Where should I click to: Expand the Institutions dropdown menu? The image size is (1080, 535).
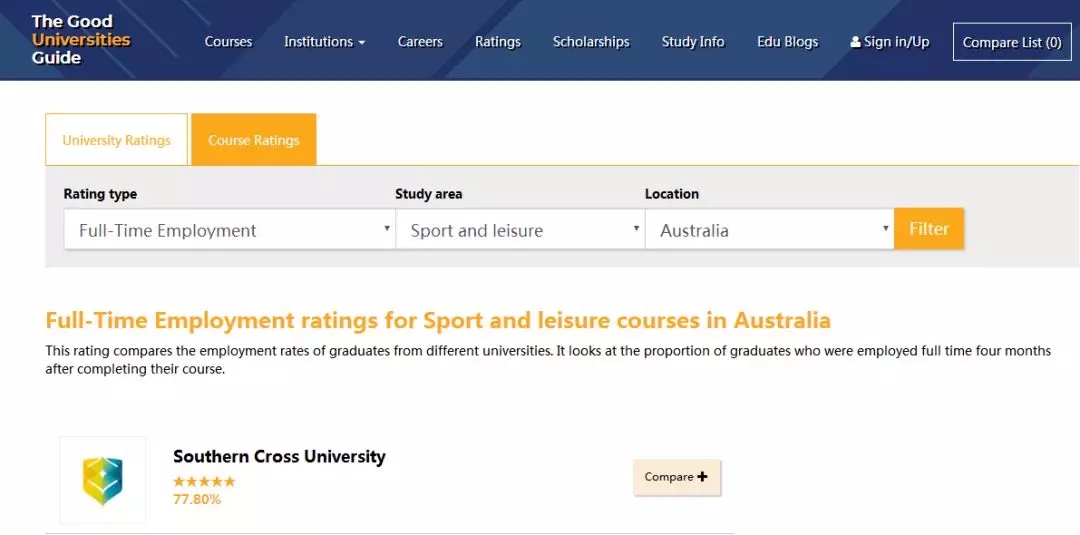[x=324, y=42]
